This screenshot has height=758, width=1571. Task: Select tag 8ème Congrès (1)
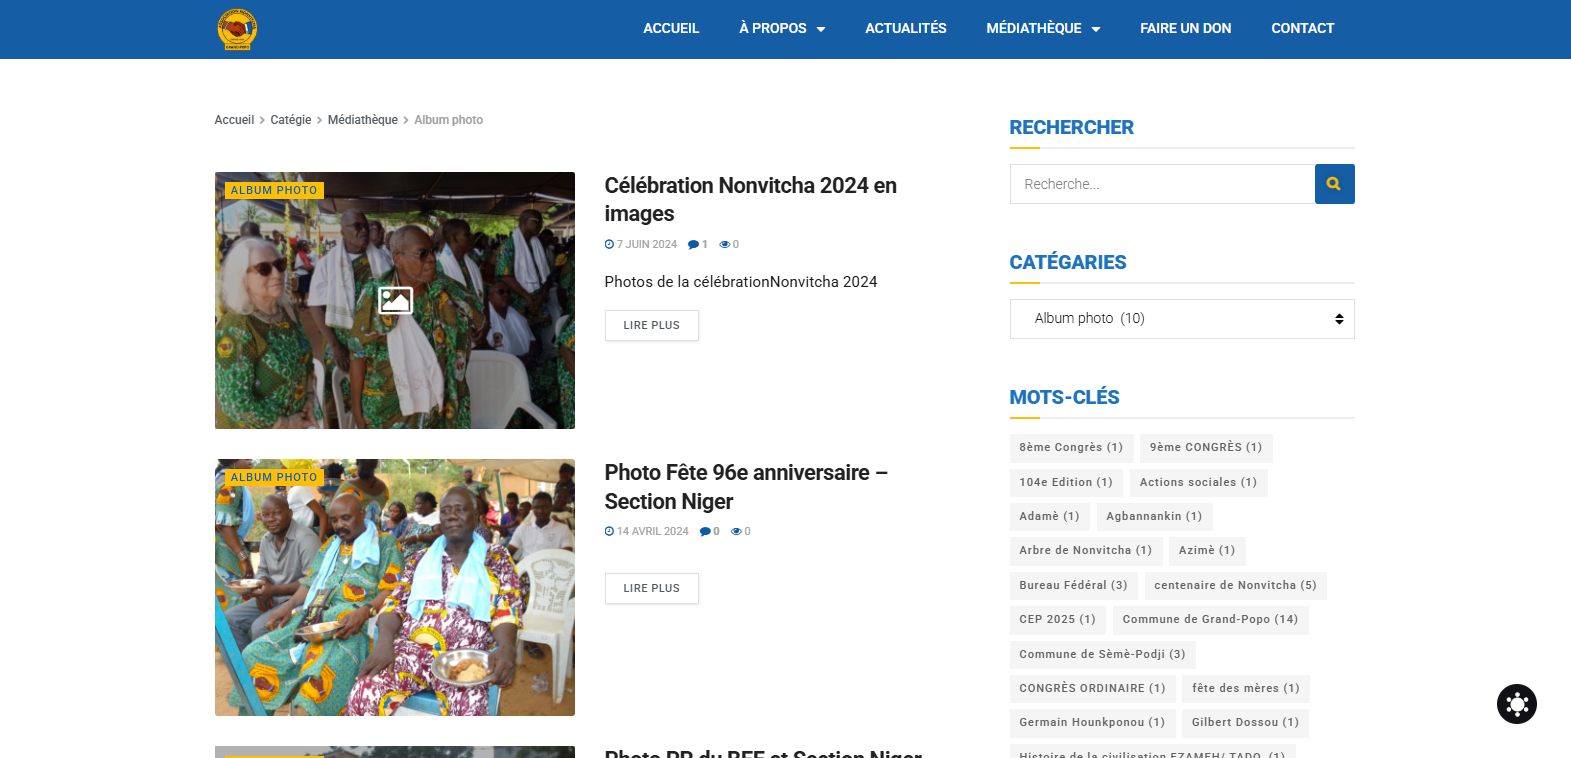[1071, 448]
